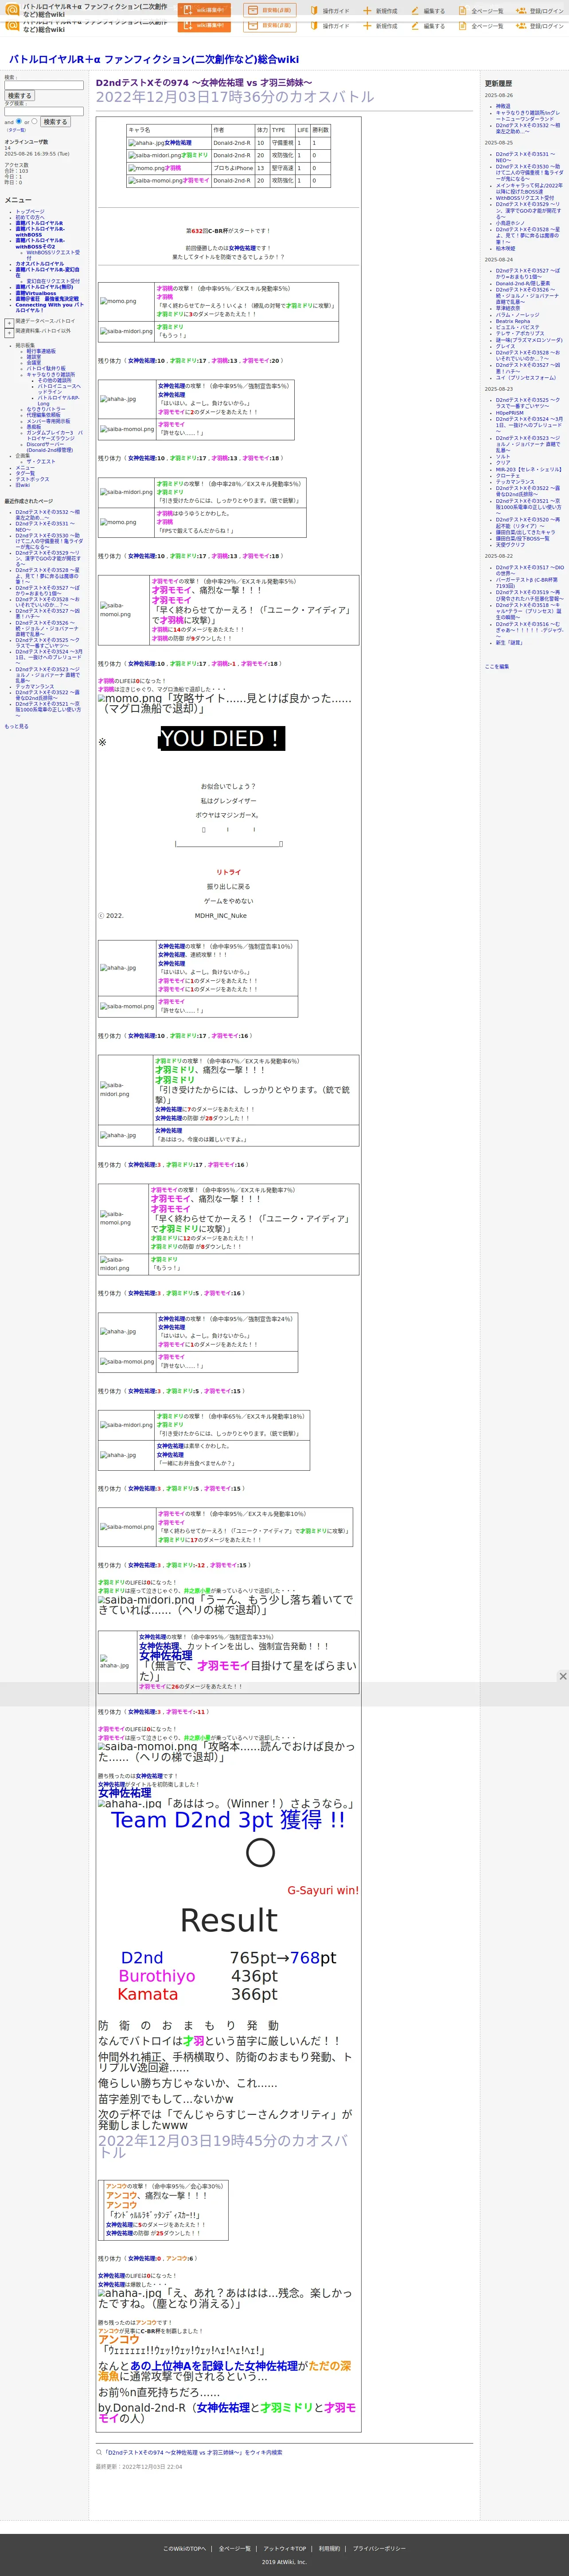Click ゲームをやめない in the article
This screenshot has width=569, height=2576.
click(x=228, y=901)
